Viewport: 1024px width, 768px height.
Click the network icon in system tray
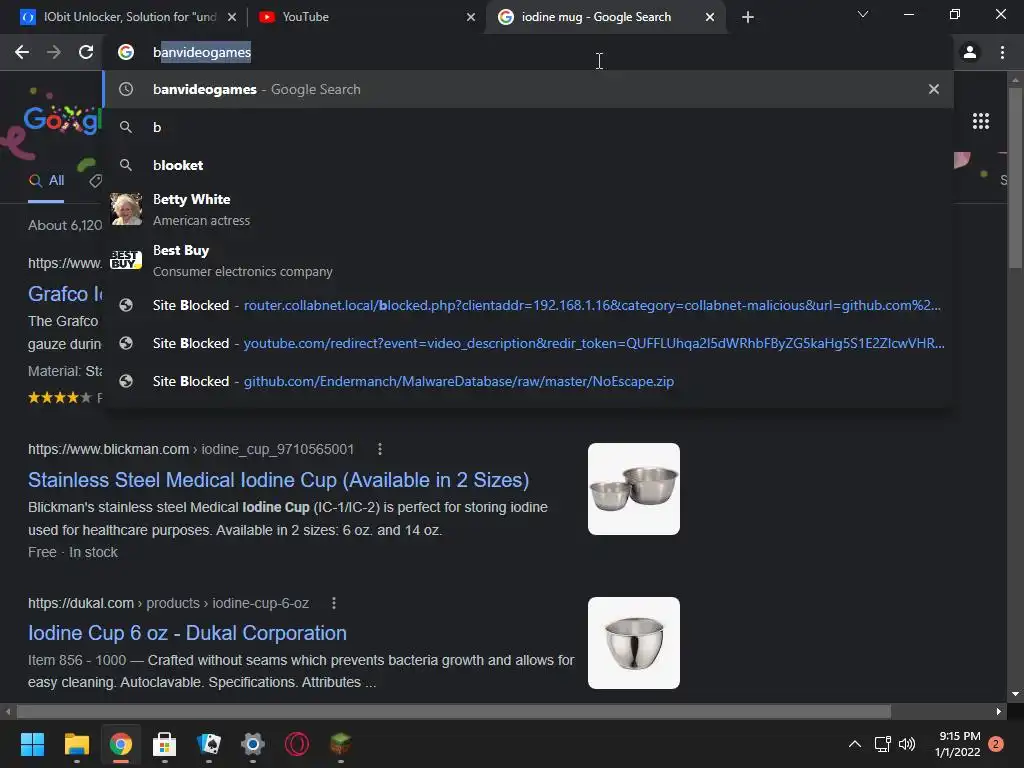[x=882, y=744]
